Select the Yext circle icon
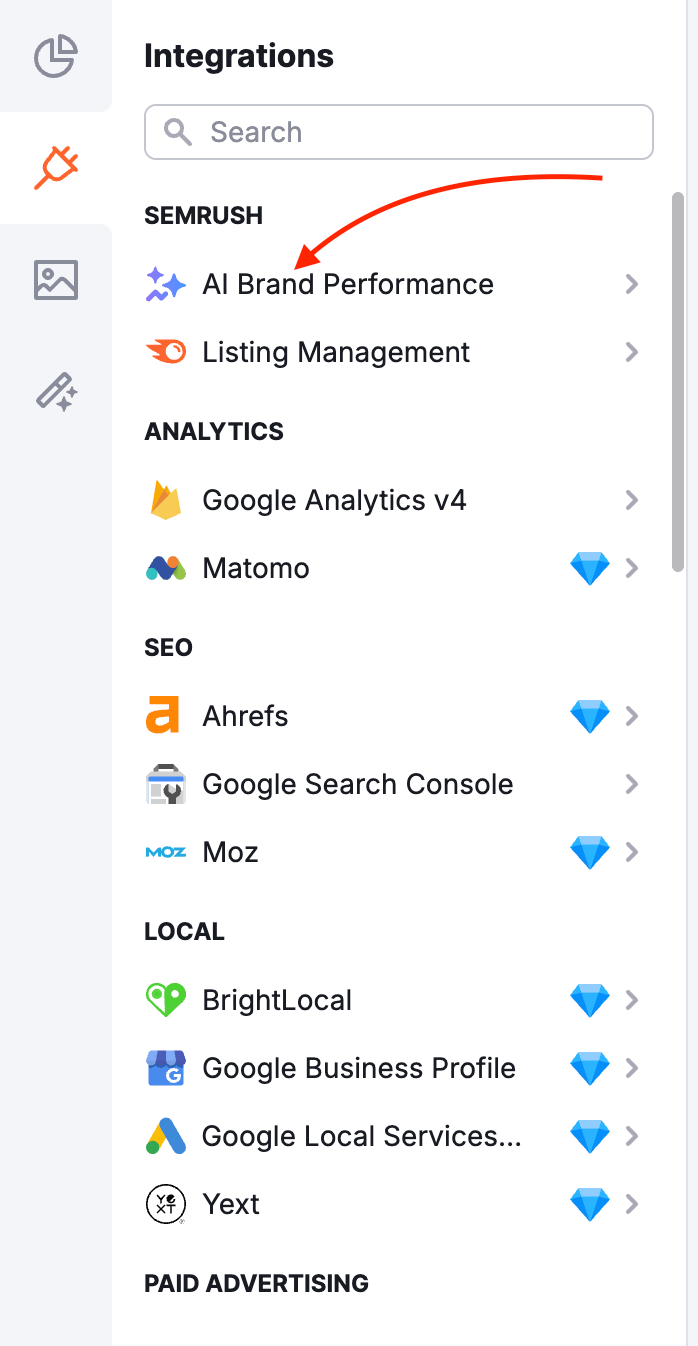The image size is (698, 1346). coord(166,1204)
